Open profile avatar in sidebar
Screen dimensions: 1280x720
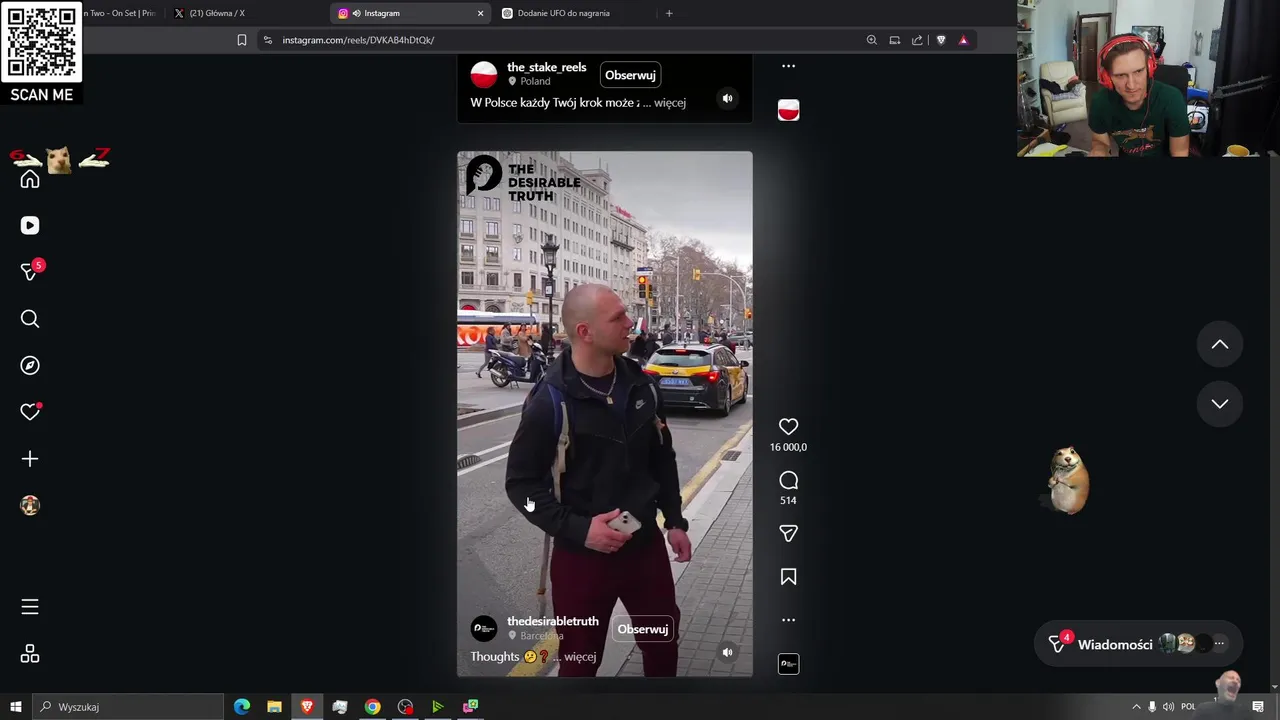[x=30, y=505]
